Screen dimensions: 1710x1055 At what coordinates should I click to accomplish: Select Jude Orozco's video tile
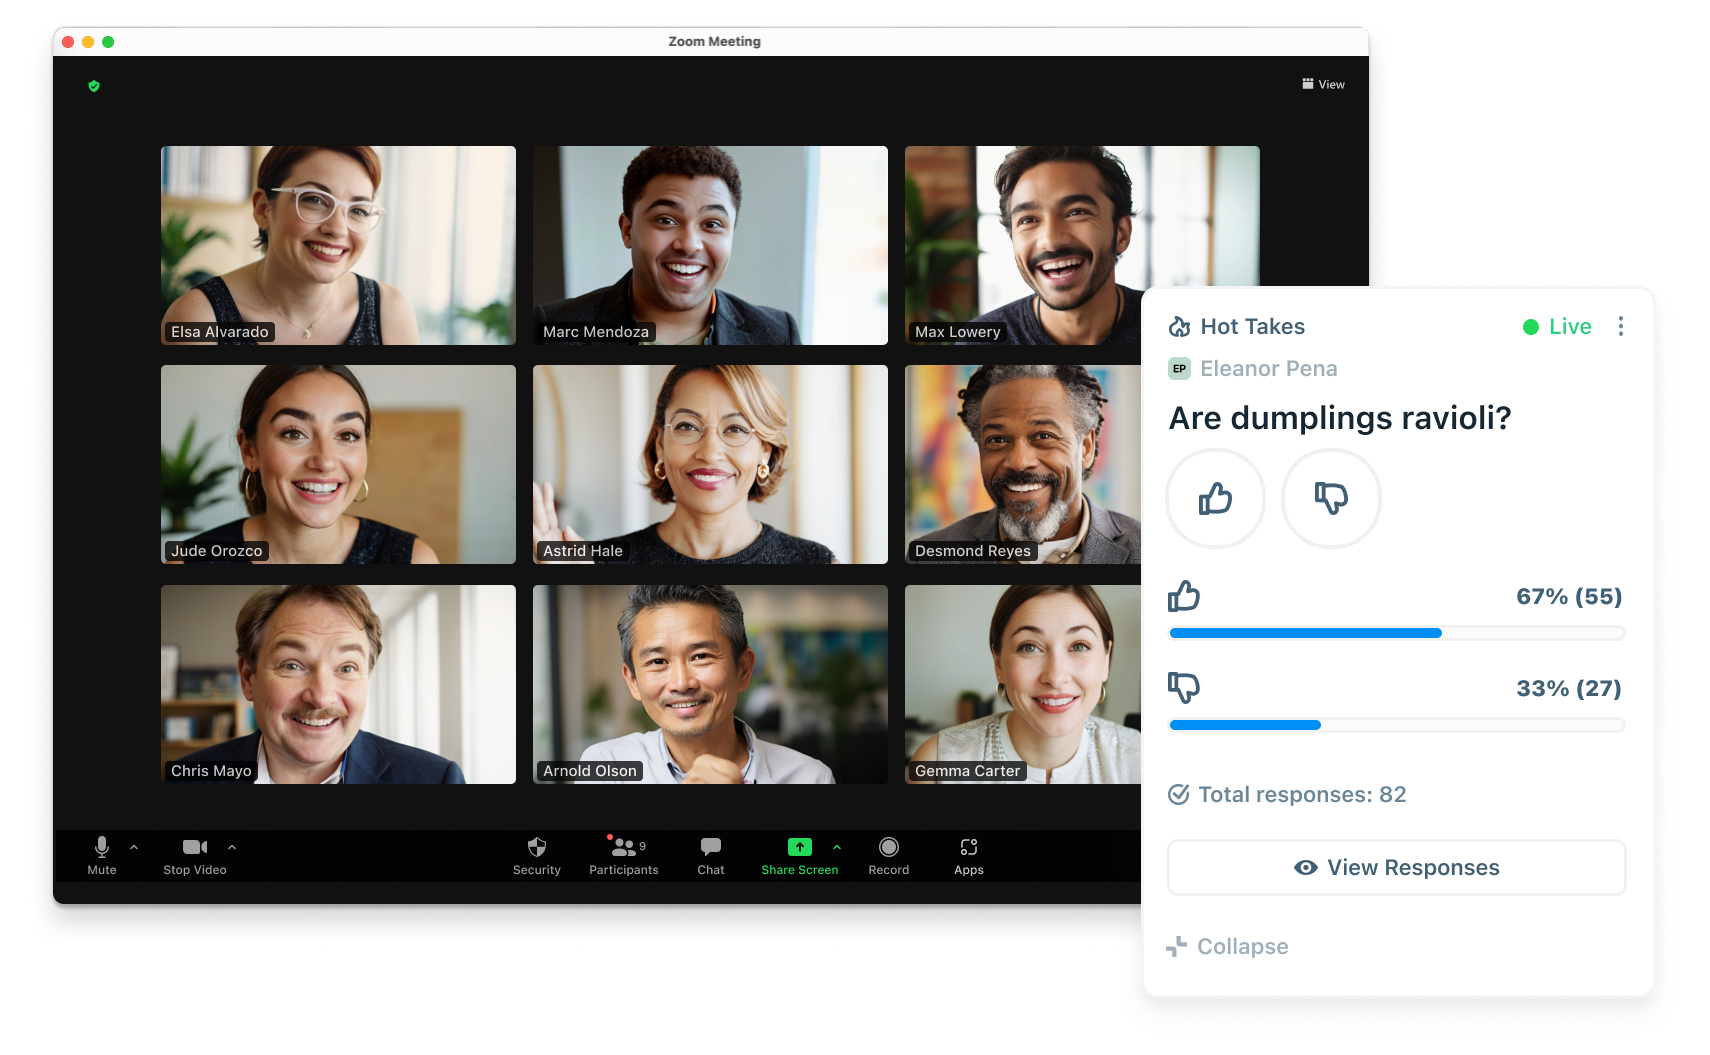coord(339,465)
